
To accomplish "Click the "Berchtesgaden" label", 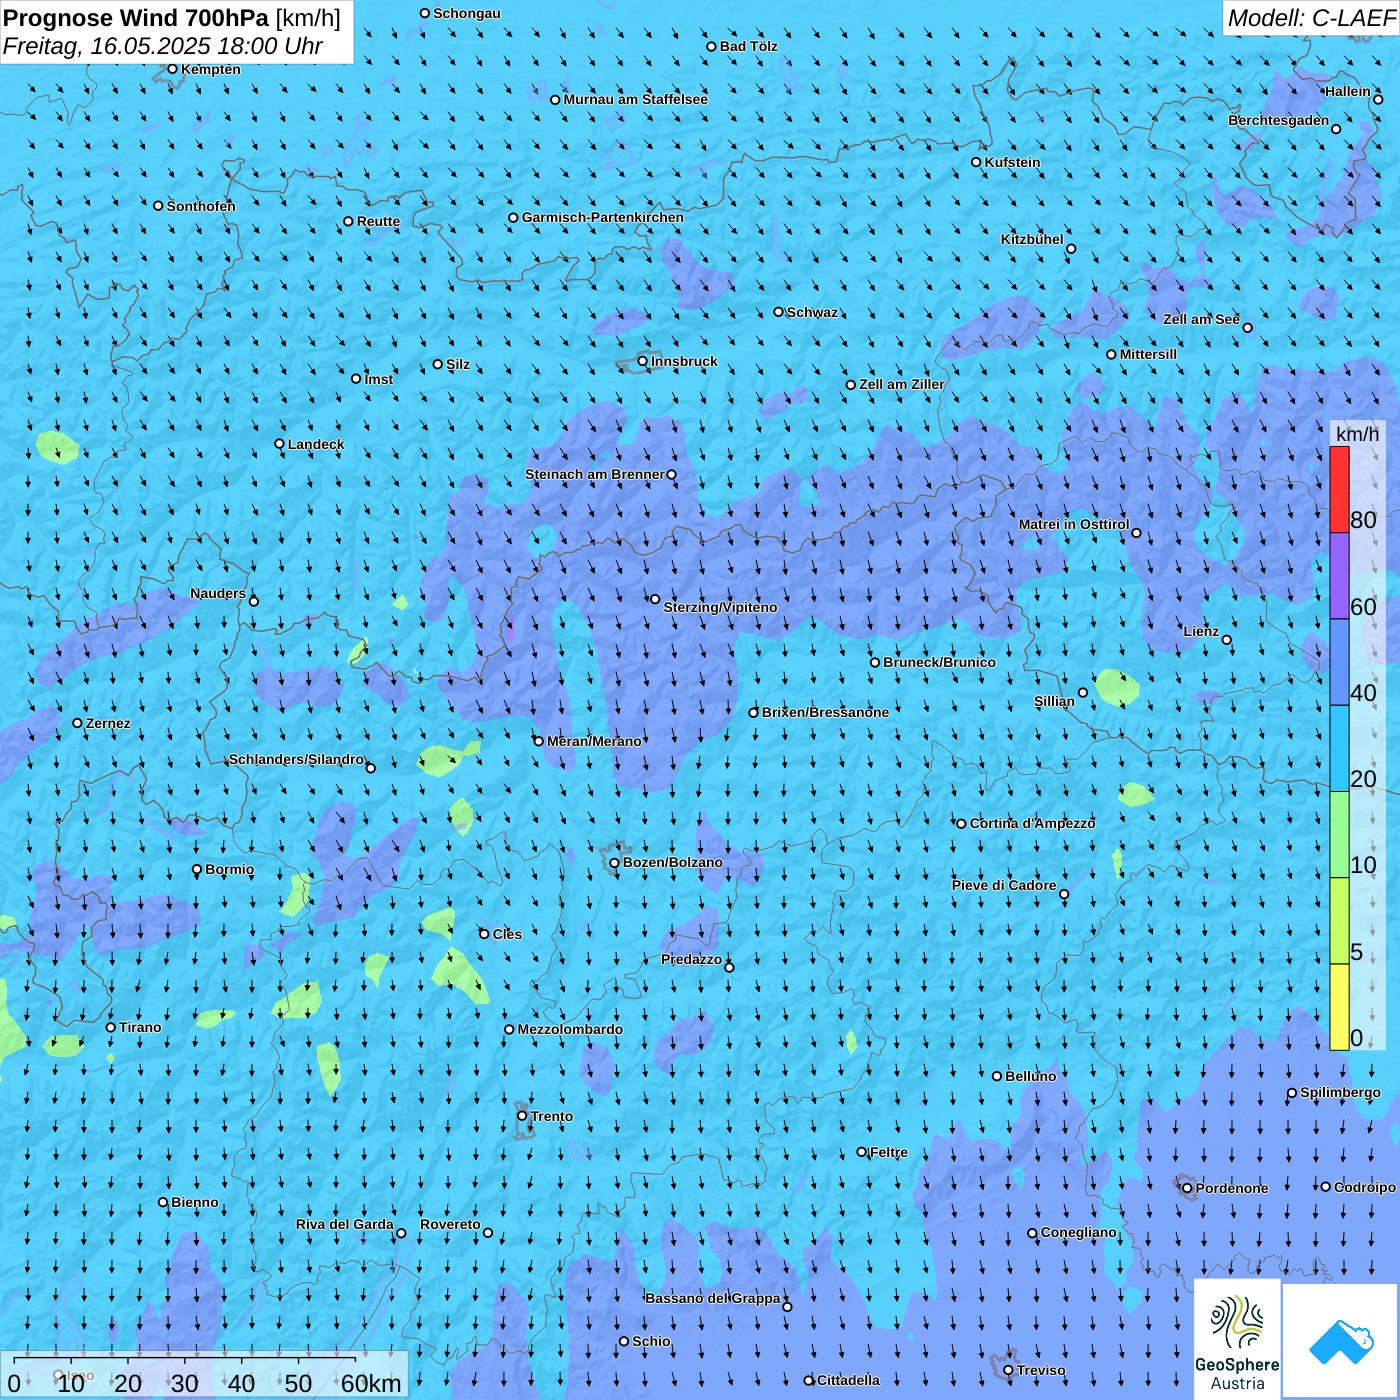I will click(1279, 120).
